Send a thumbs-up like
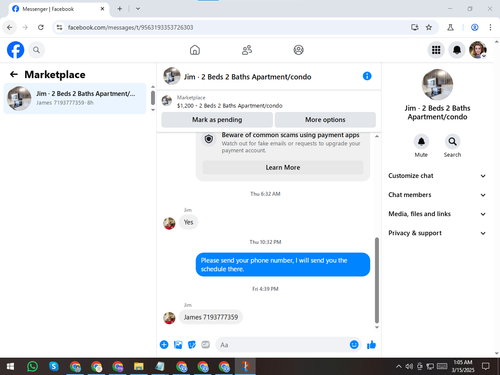 (x=371, y=345)
